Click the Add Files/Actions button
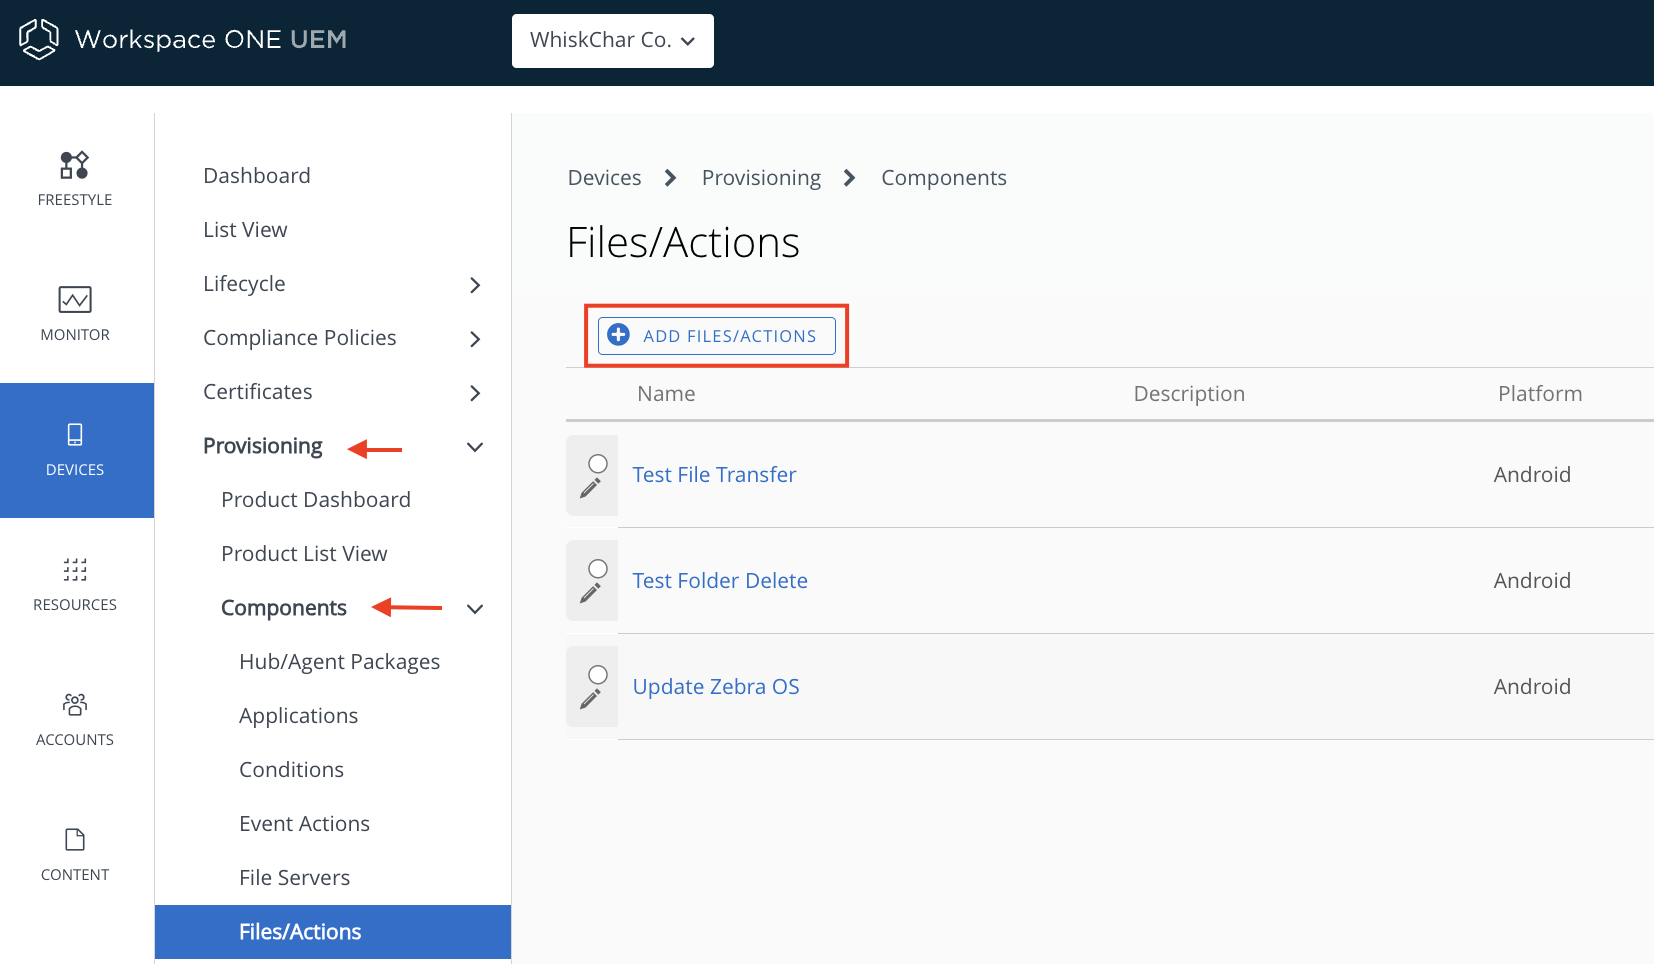1654x964 pixels. tap(717, 336)
